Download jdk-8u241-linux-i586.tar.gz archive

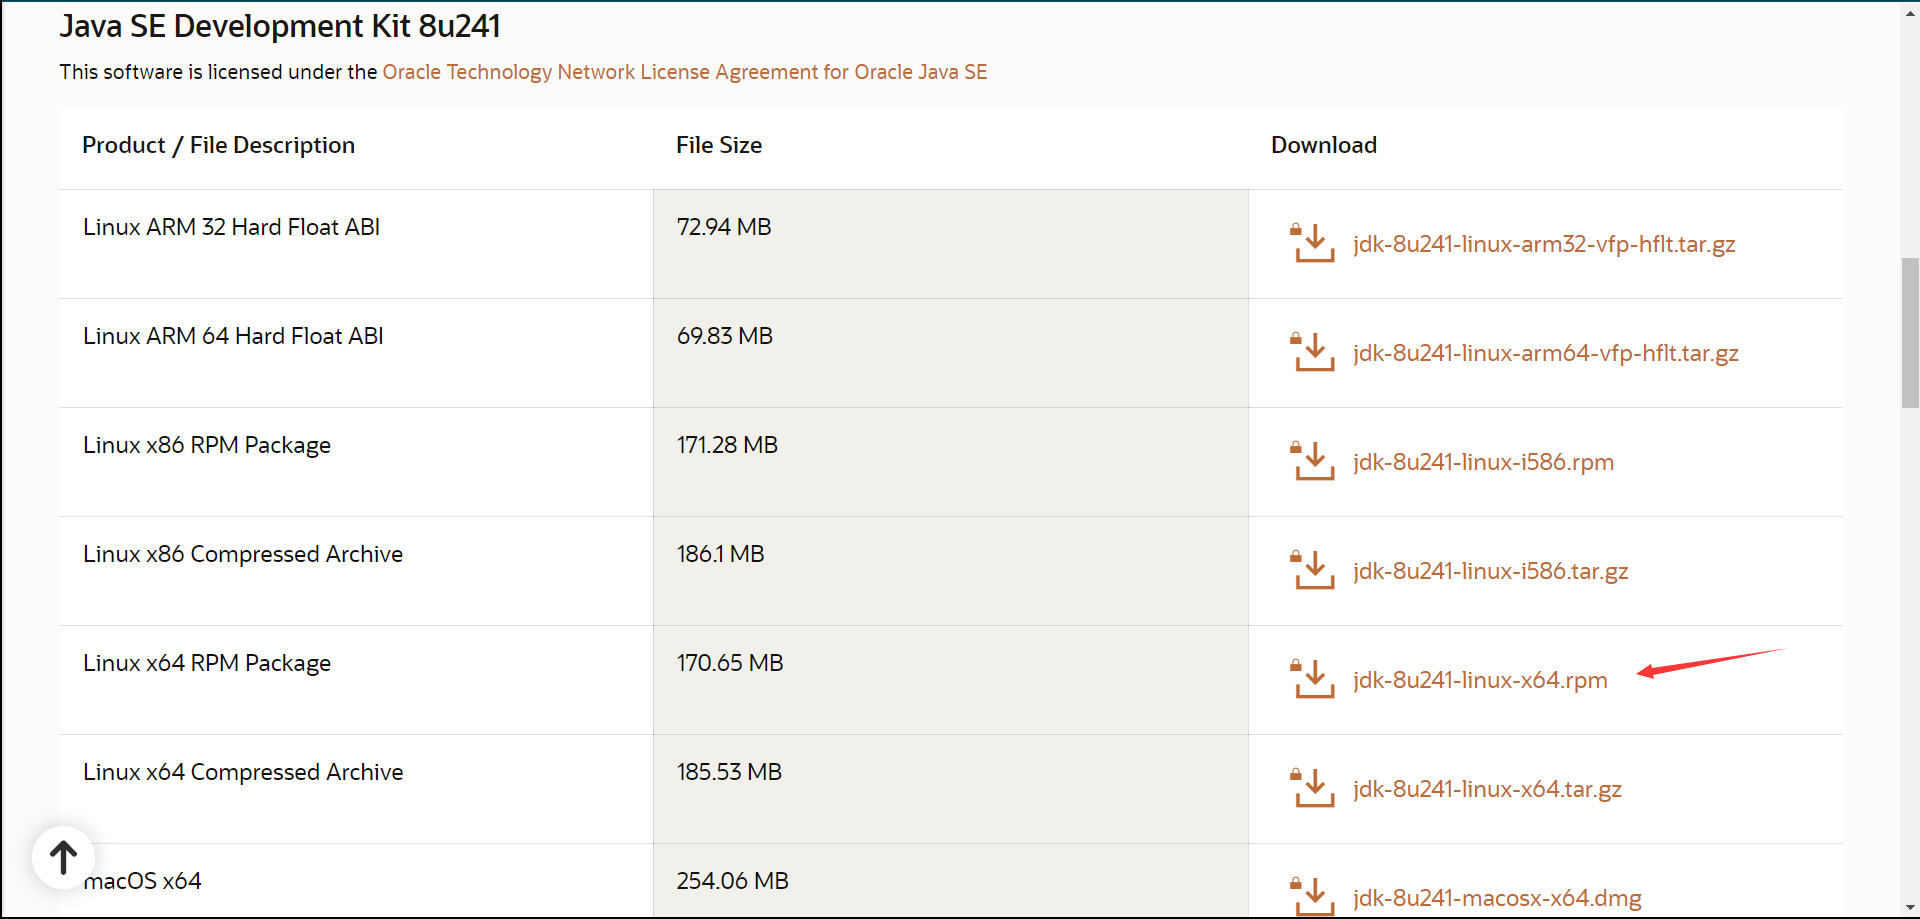[x=1490, y=572]
